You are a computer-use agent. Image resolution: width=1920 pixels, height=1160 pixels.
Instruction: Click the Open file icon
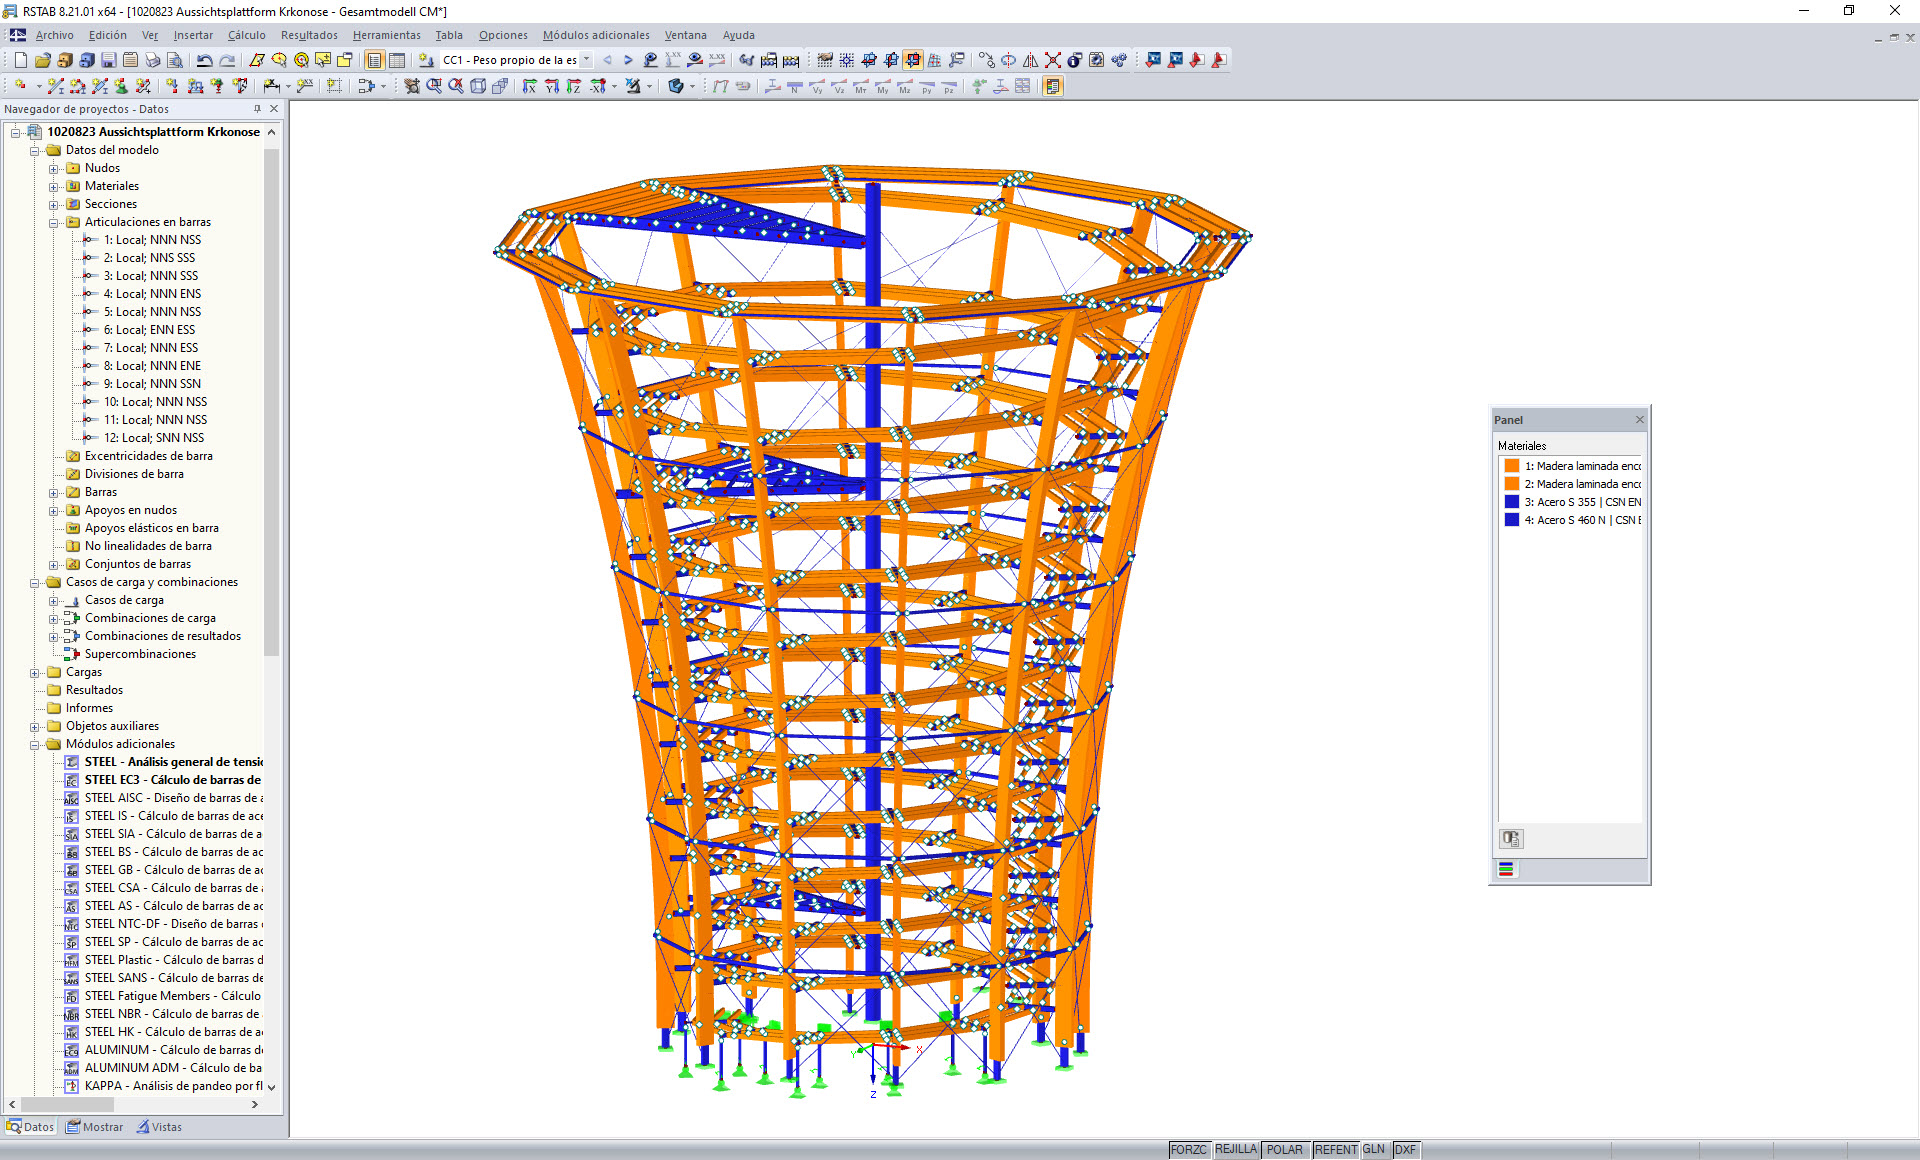pyautogui.click(x=41, y=60)
